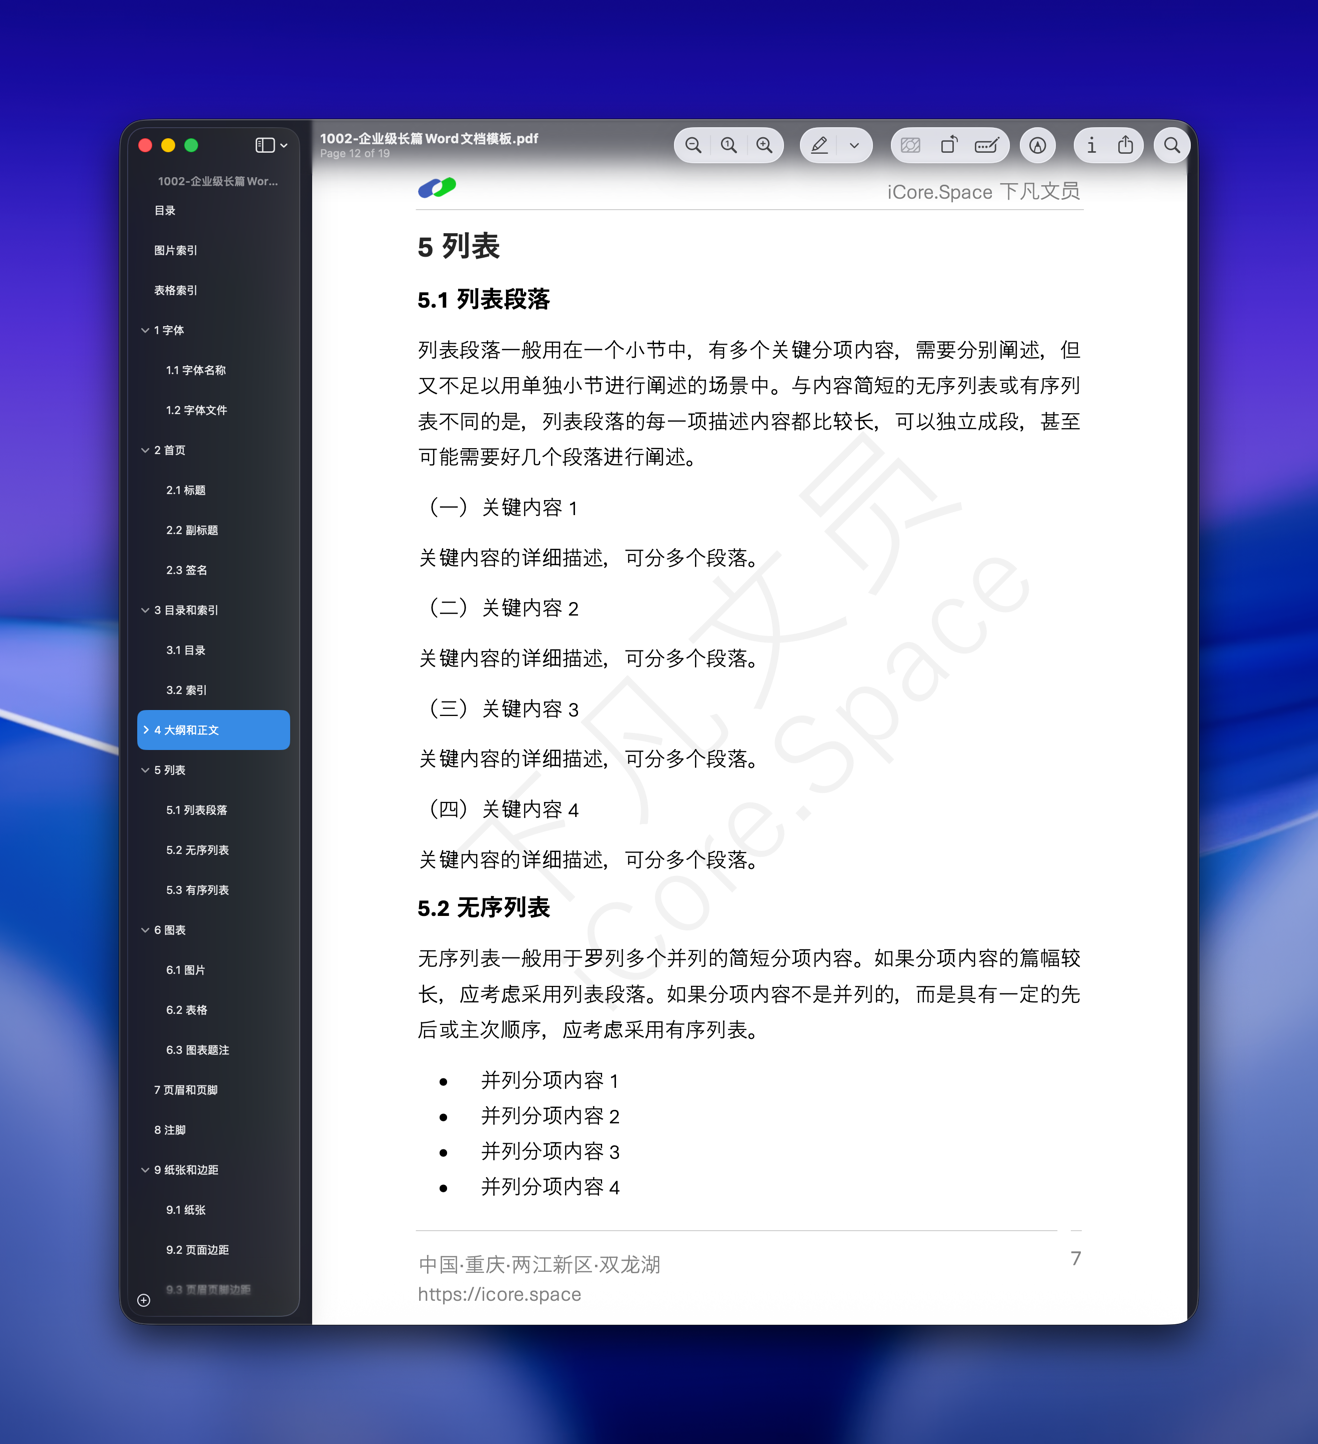Open the Markup tools dropdown chevron
The image size is (1318, 1444).
(855, 145)
